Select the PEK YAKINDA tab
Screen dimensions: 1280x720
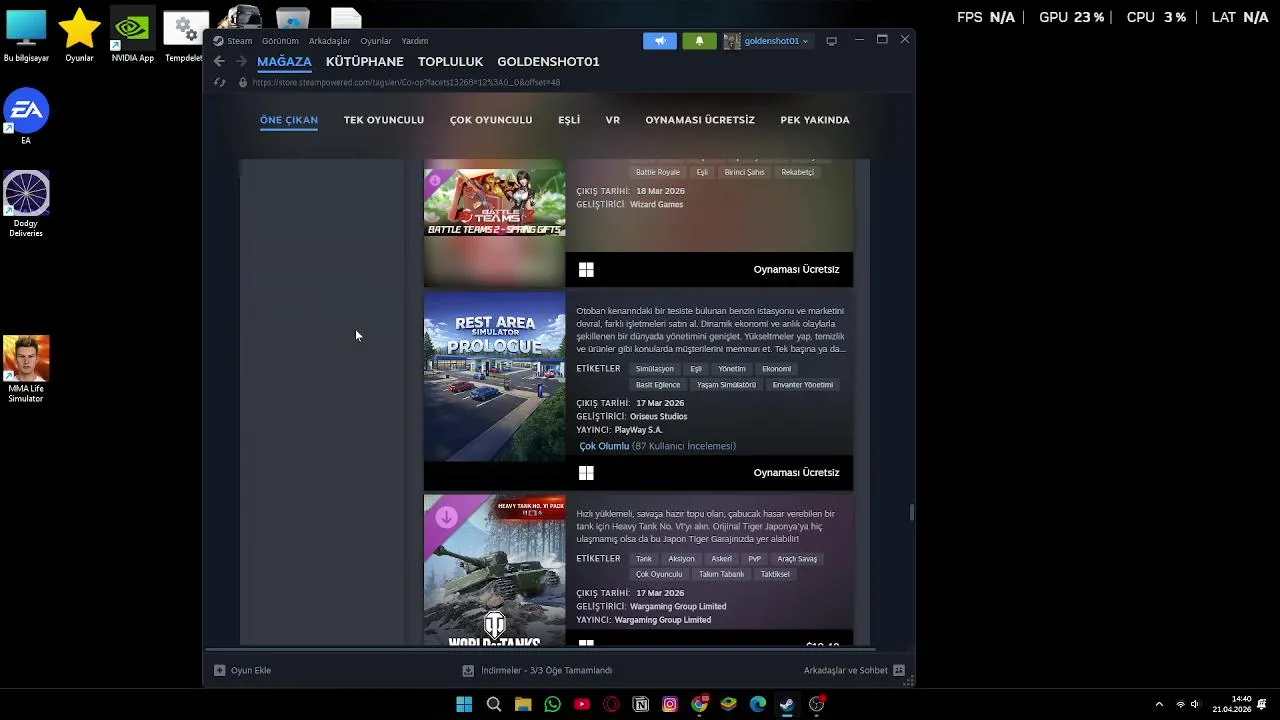coord(815,120)
